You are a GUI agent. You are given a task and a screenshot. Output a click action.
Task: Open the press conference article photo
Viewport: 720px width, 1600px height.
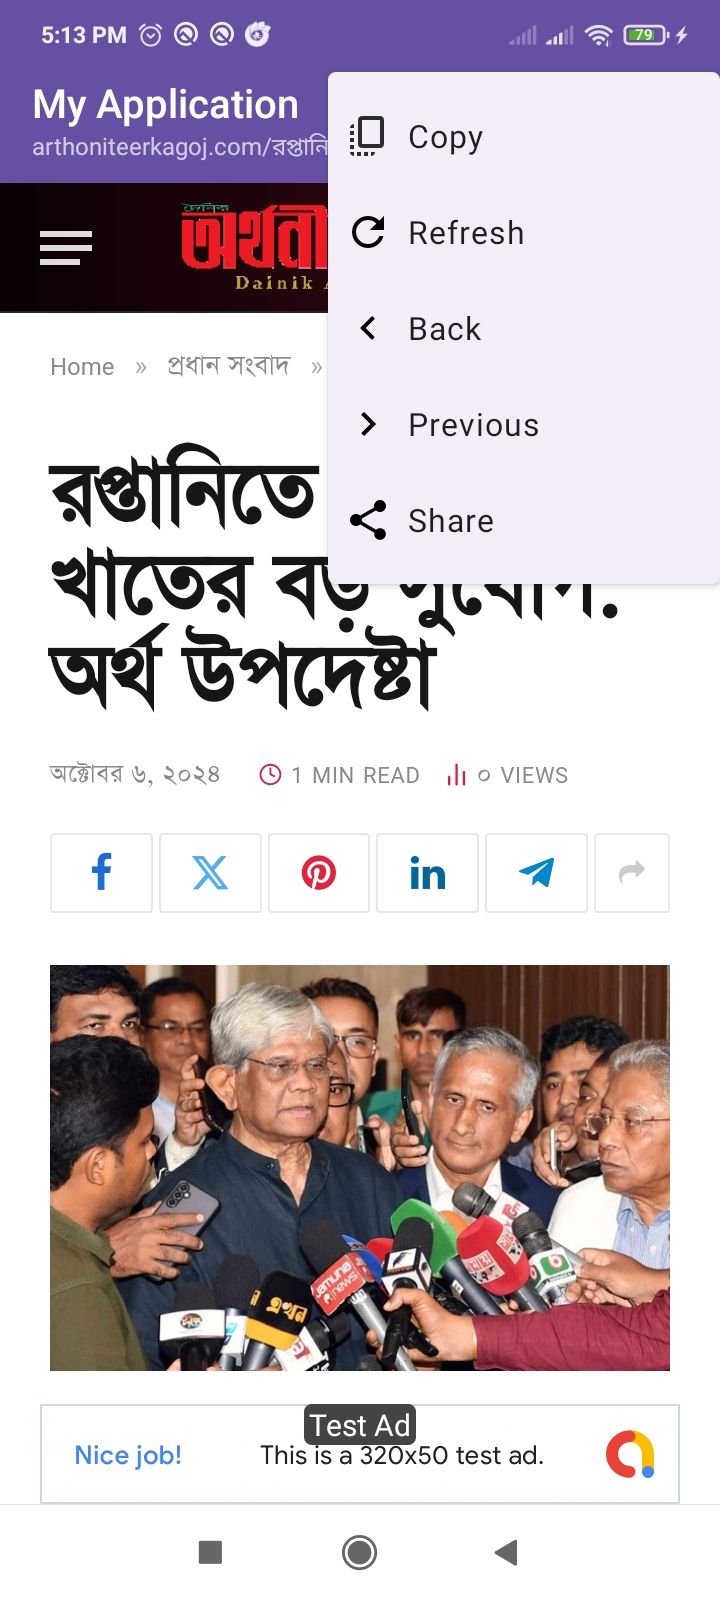[360, 1168]
